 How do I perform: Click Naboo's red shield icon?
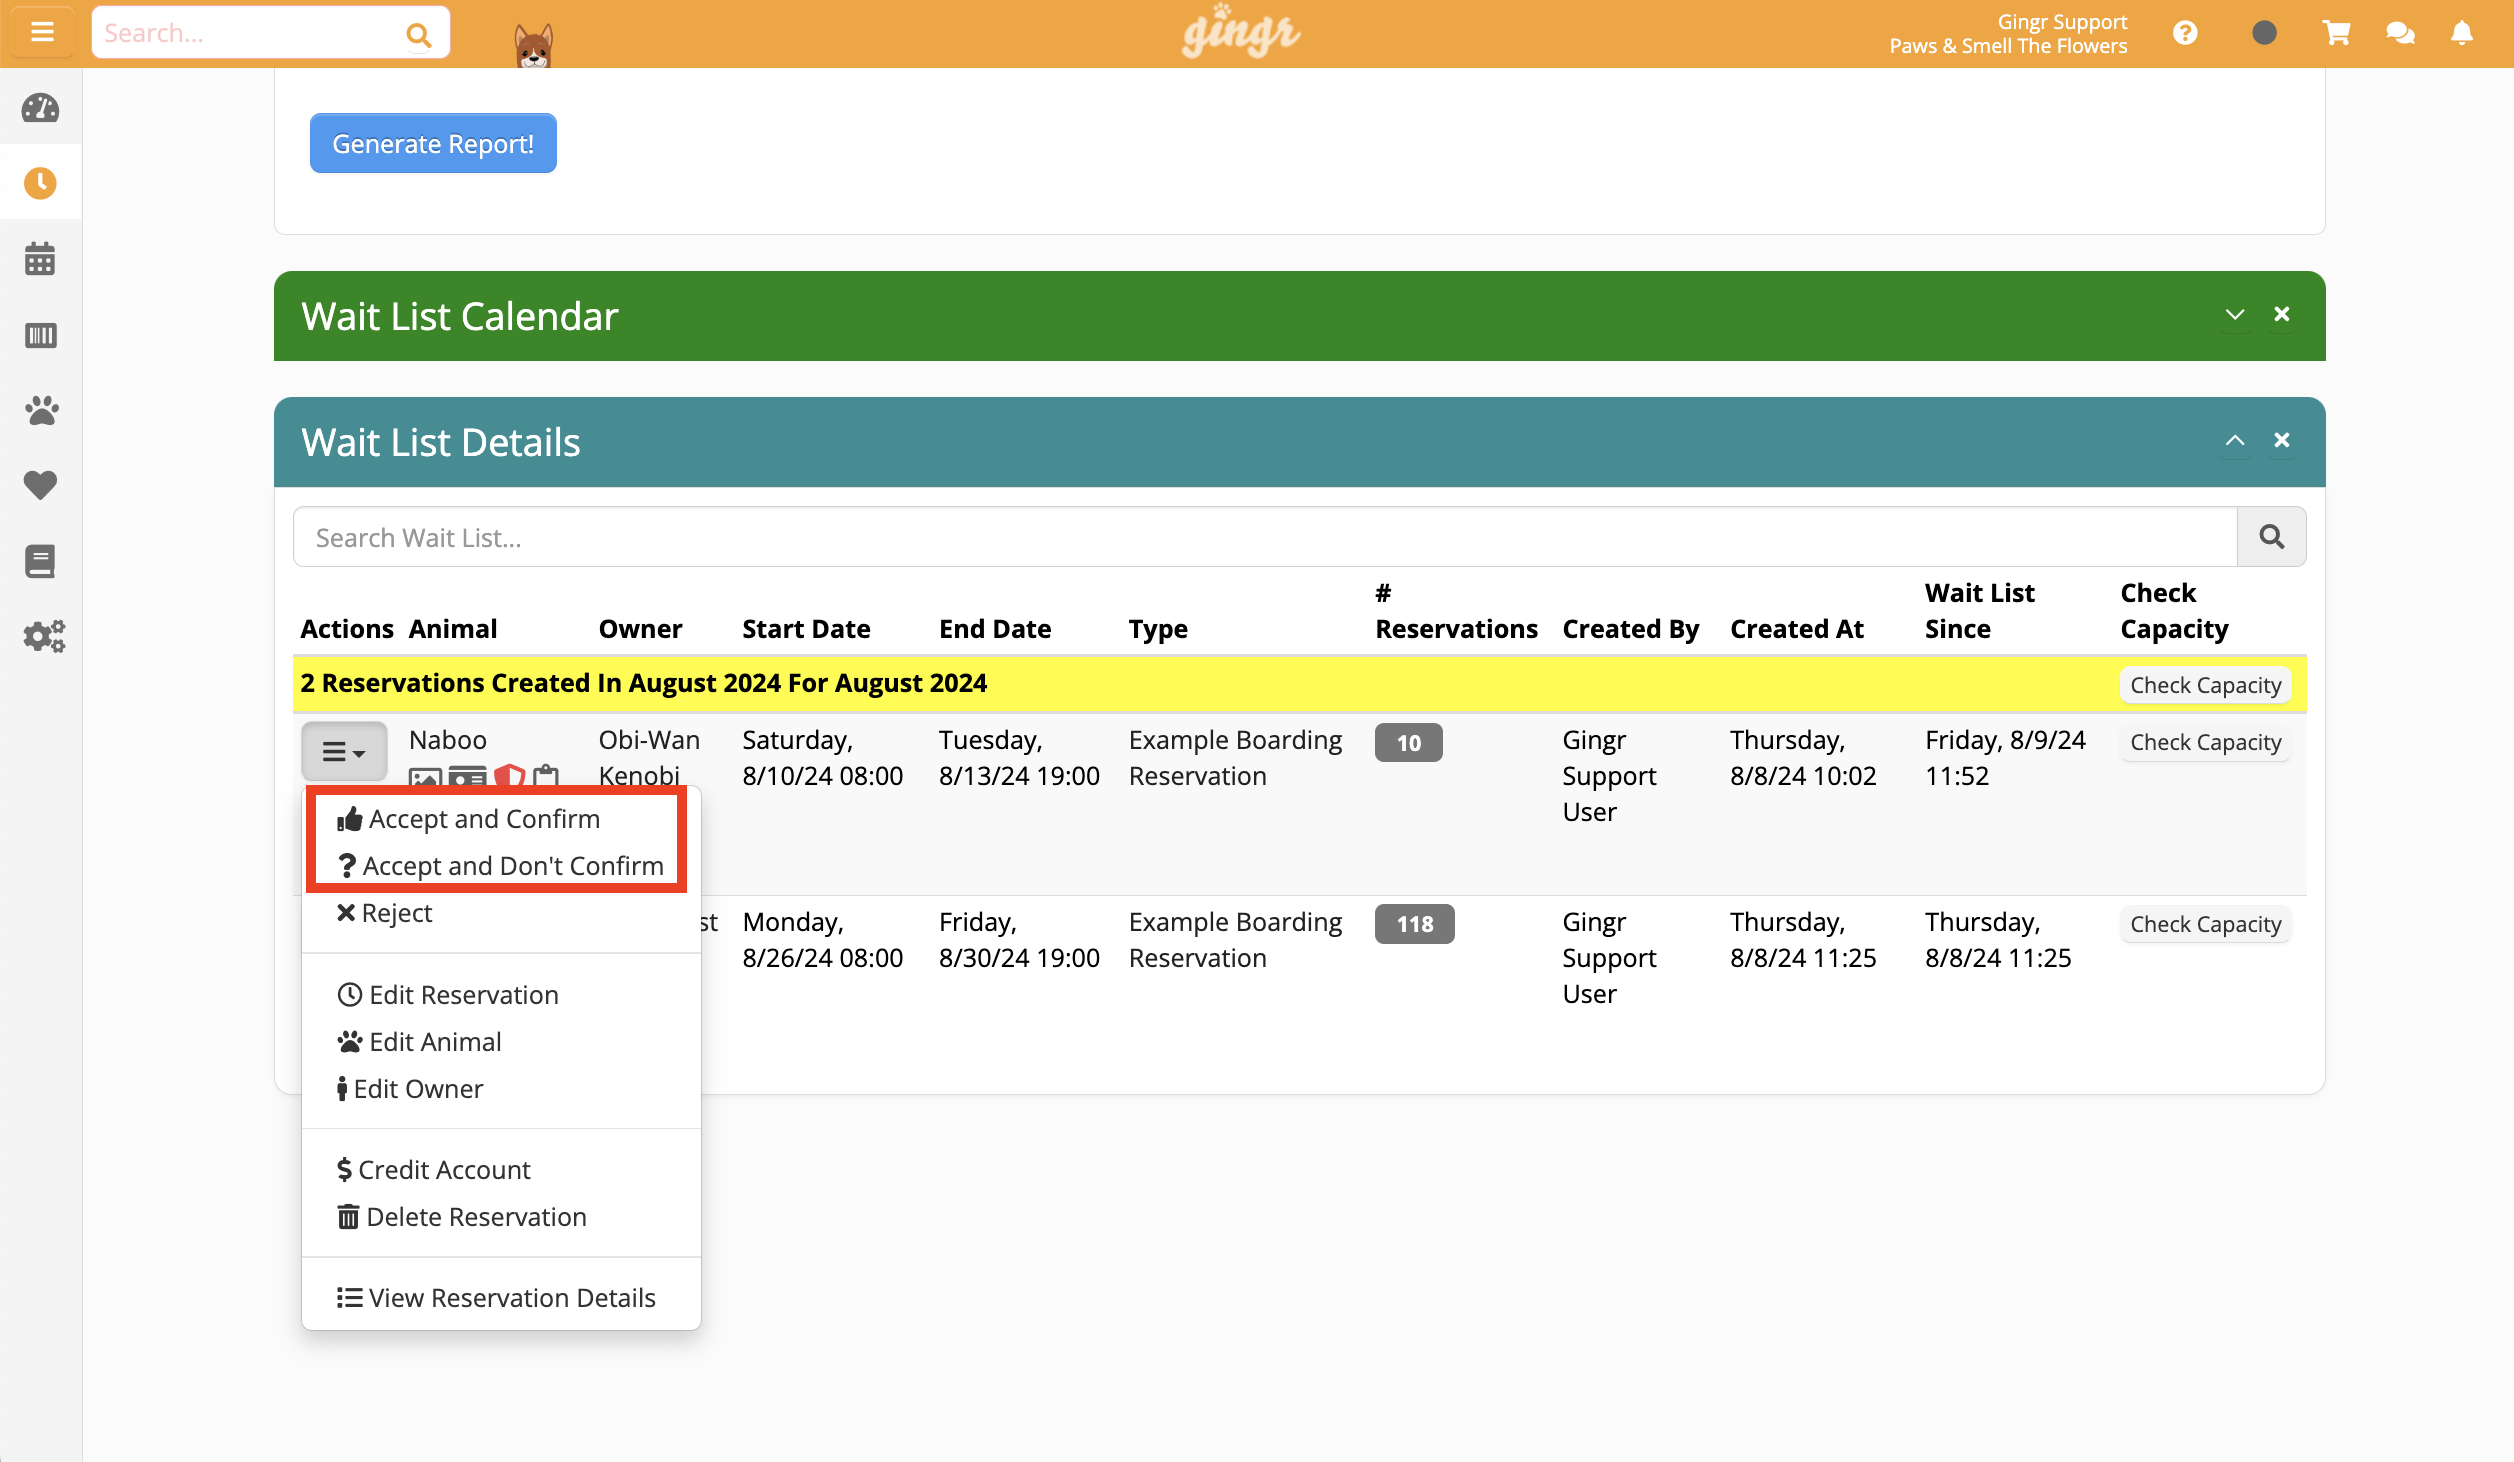click(510, 776)
